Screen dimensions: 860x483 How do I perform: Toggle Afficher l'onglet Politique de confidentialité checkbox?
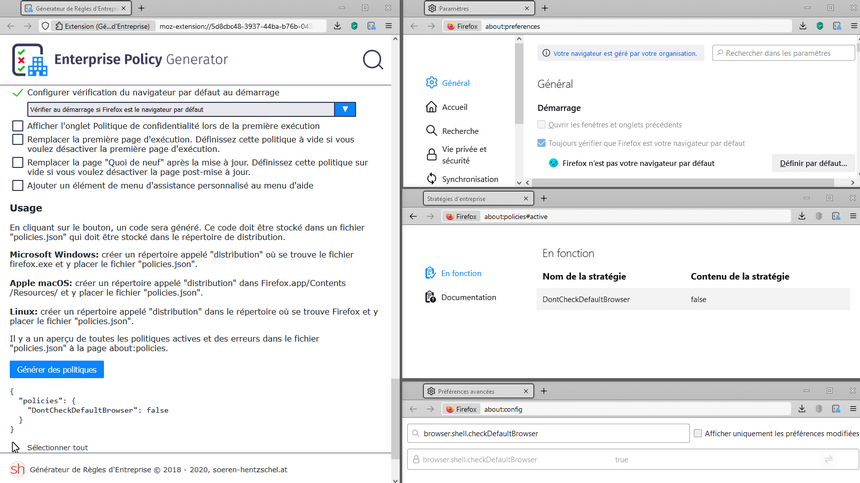coord(18,126)
